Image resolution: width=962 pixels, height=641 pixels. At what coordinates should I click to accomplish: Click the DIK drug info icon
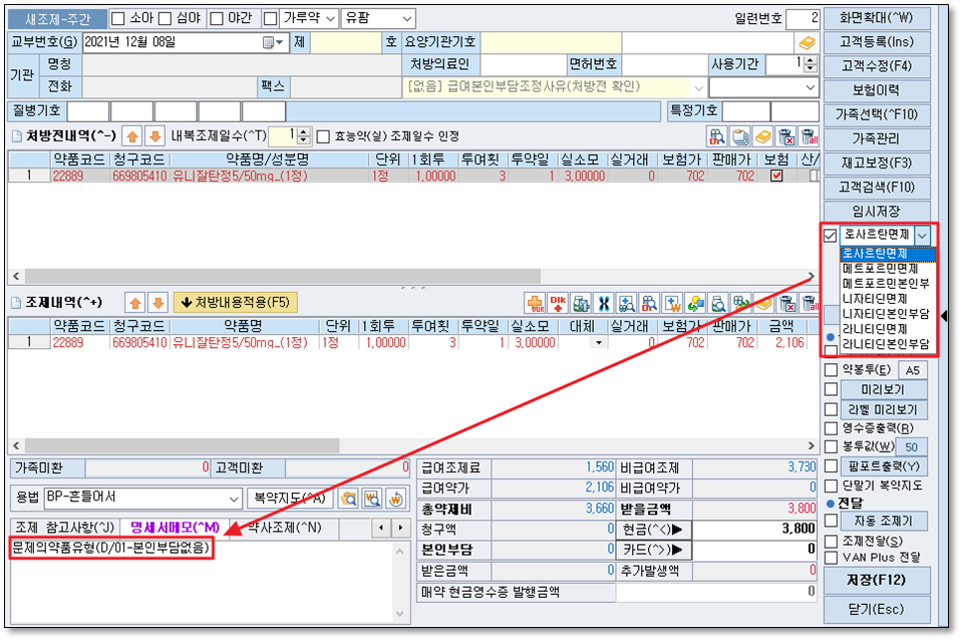[x=557, y=302]
